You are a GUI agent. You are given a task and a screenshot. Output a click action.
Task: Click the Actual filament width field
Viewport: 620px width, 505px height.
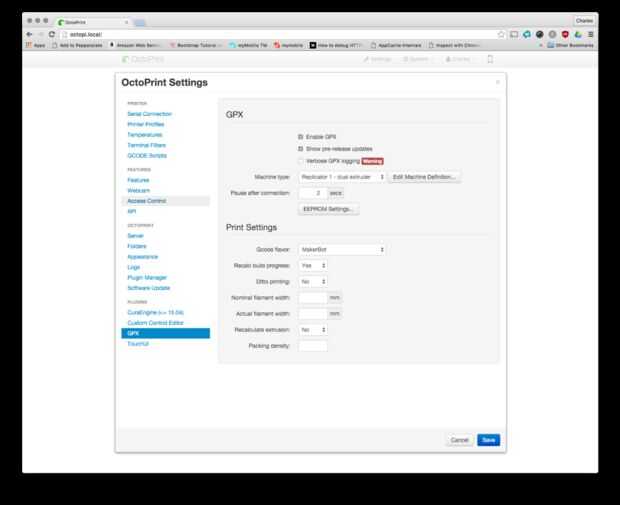coord(312,314)
